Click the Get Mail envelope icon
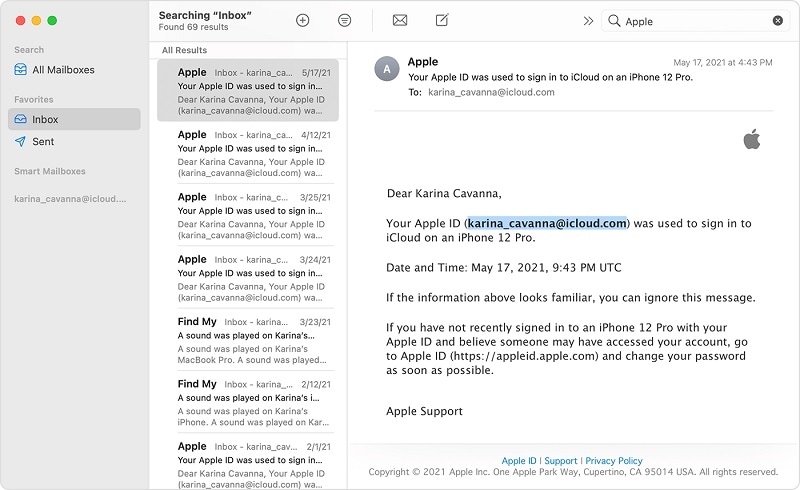Image resolution: width=800 pixels, height=490 pixels. click(400, 20)
